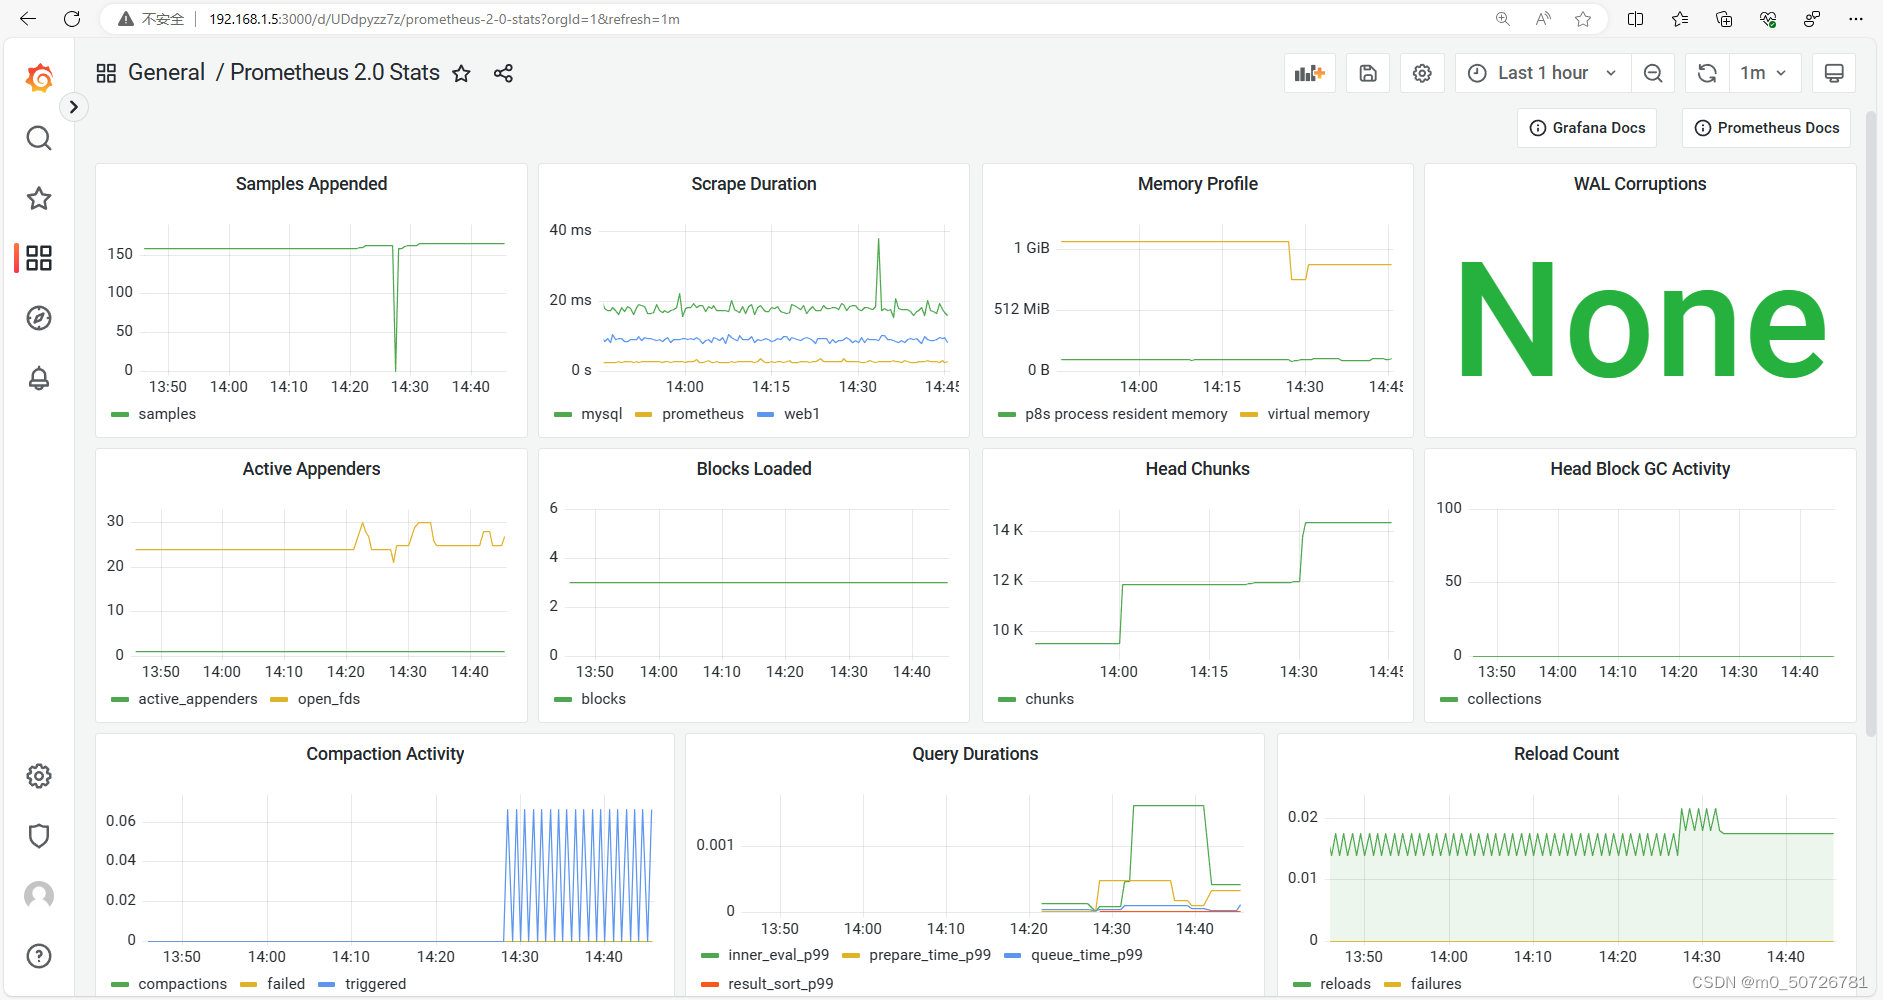Open the Help question mark icon
Screen dimensions: 1883x1000
tap(39, 956)
